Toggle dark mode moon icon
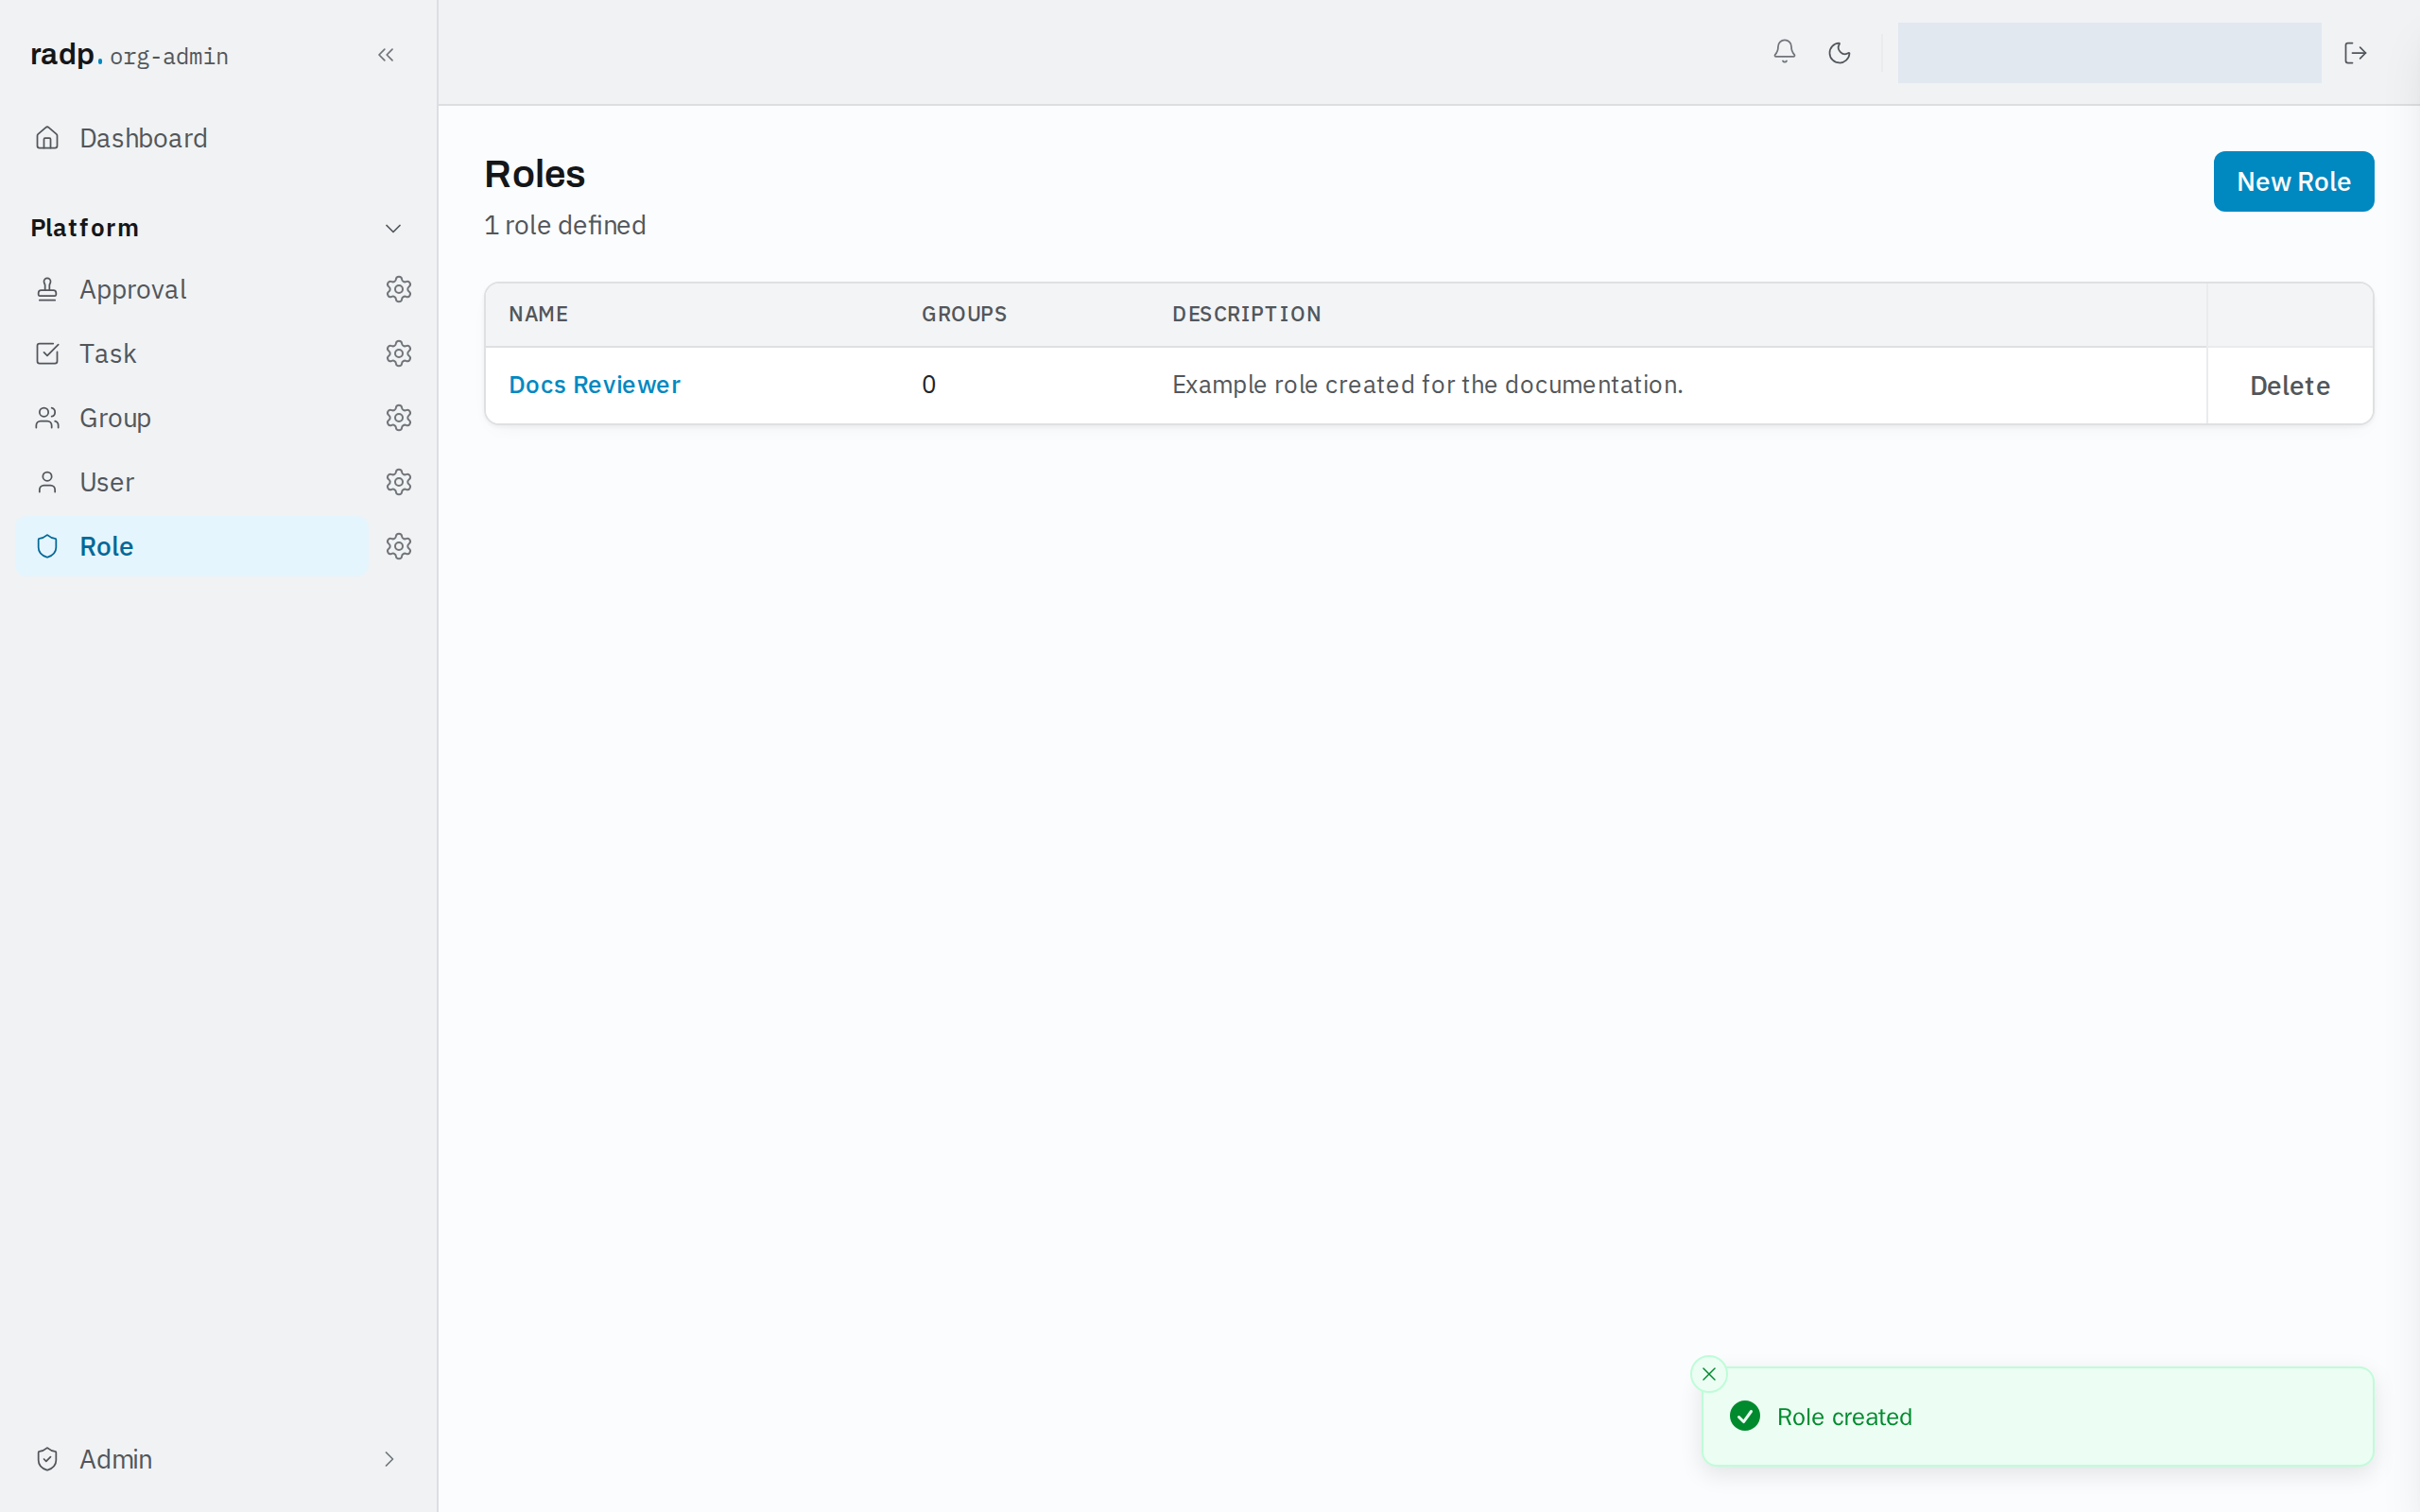 1839,52
